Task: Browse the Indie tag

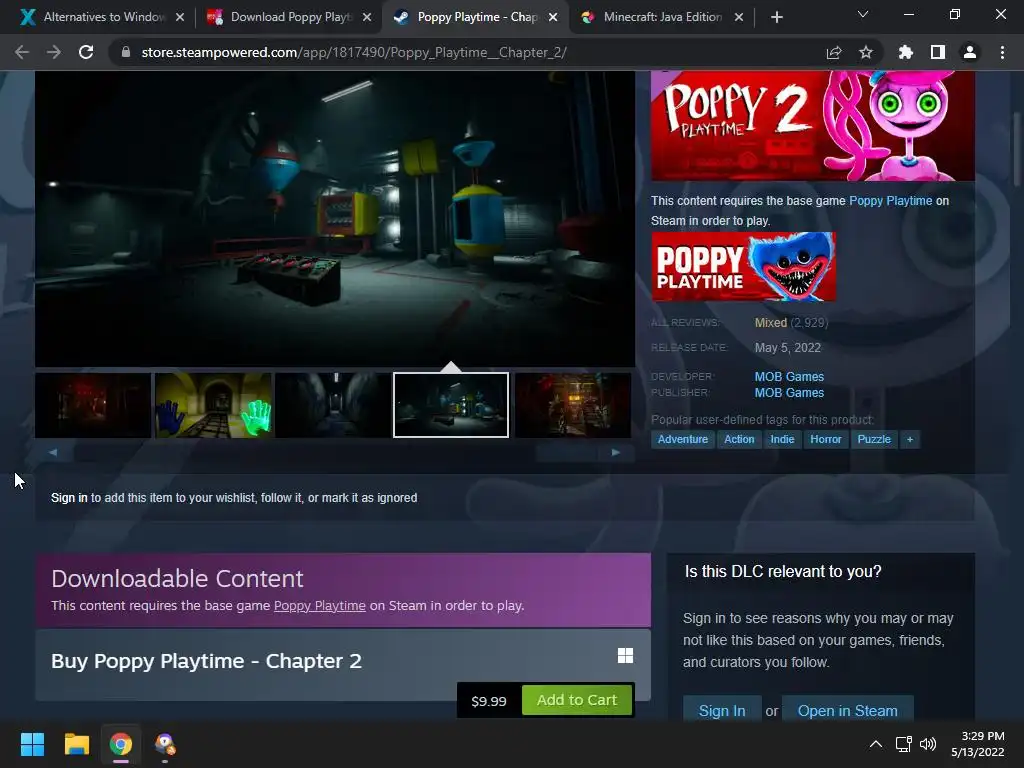Action: (x=782, y=440)
